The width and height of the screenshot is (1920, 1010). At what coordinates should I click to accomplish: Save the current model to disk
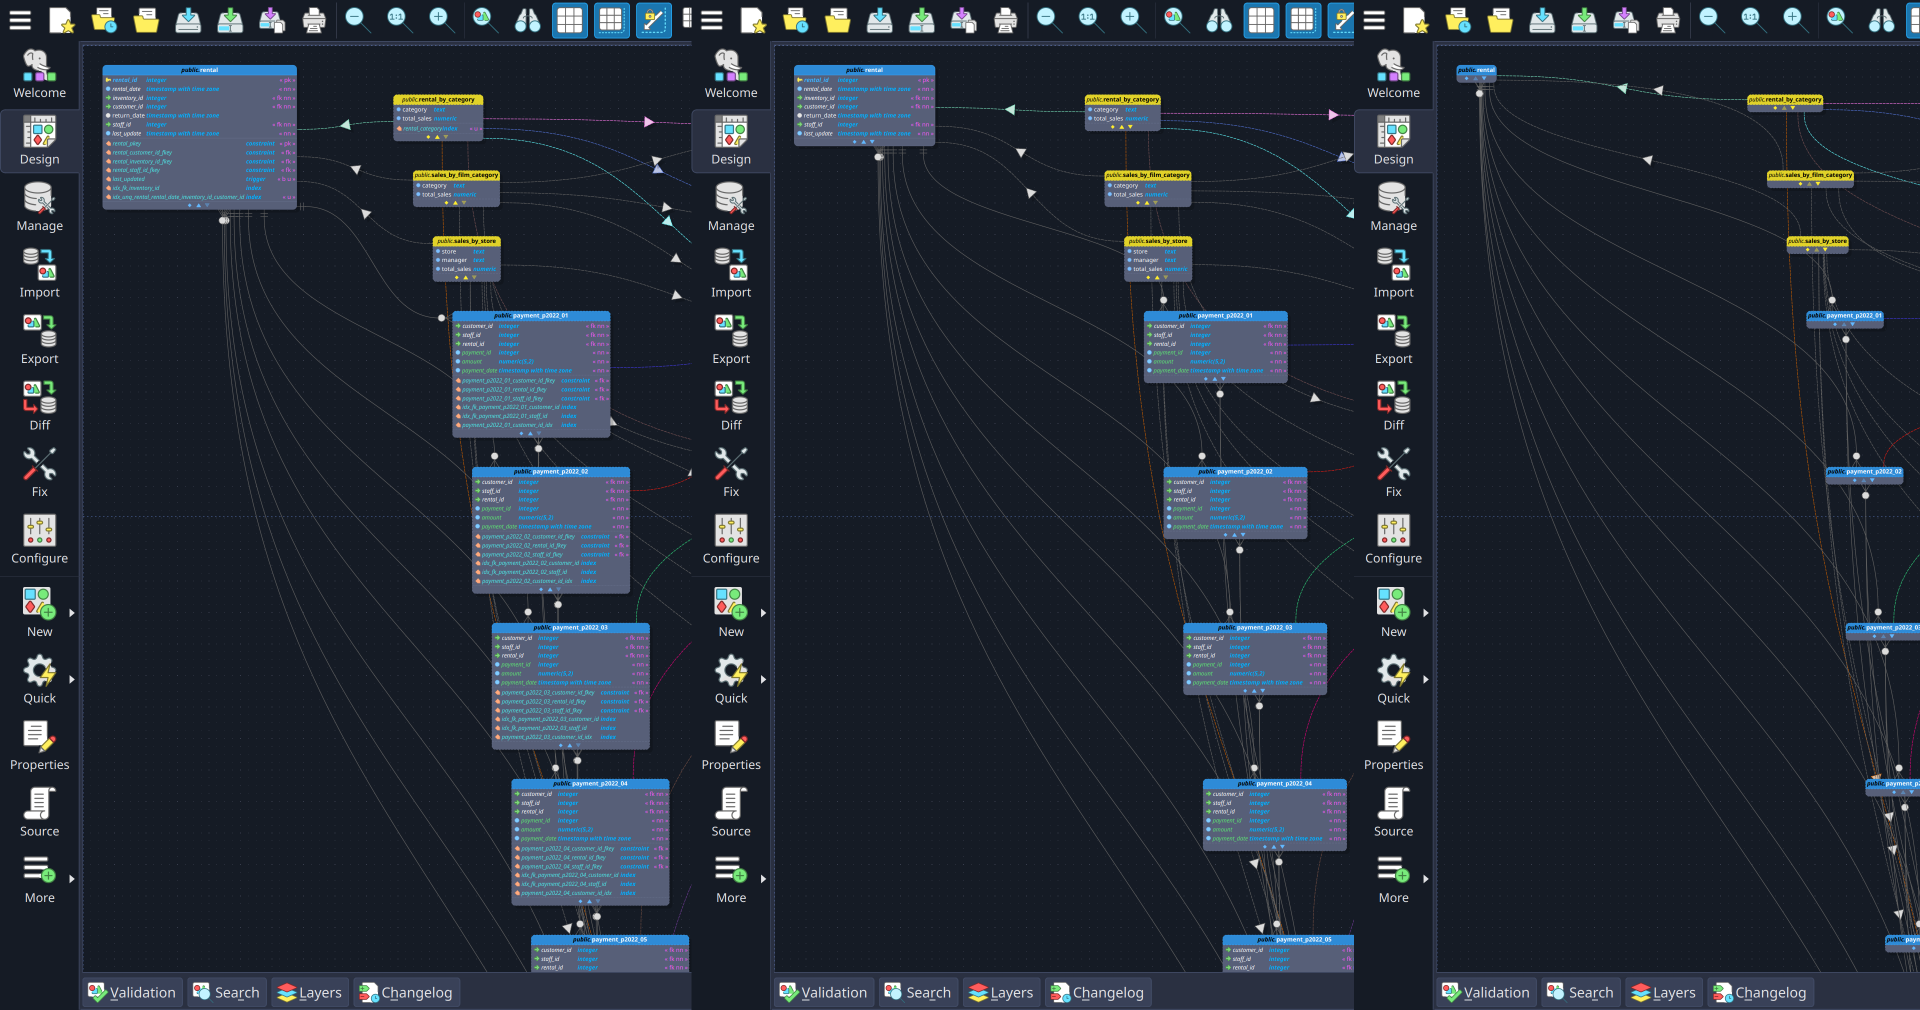pyautogui.click(x=188, y=20)
